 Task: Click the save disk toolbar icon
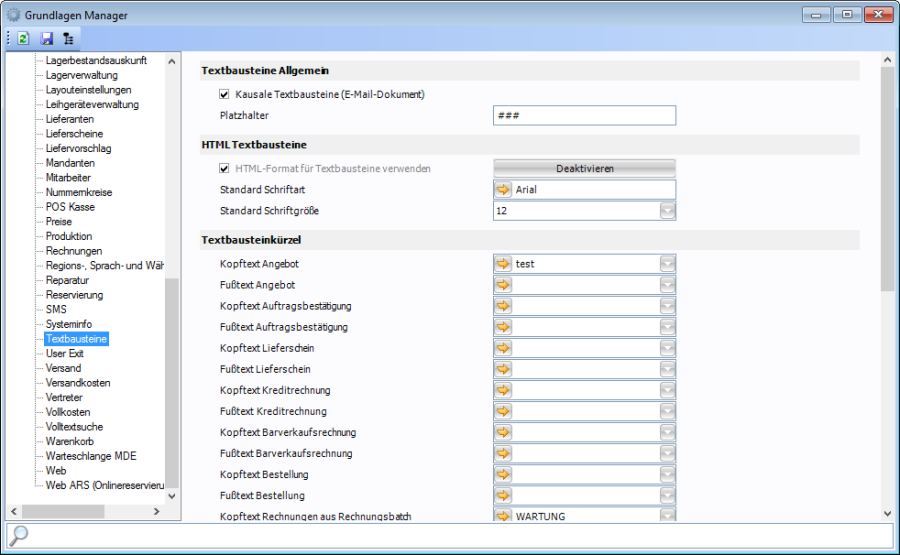point(46,39)
